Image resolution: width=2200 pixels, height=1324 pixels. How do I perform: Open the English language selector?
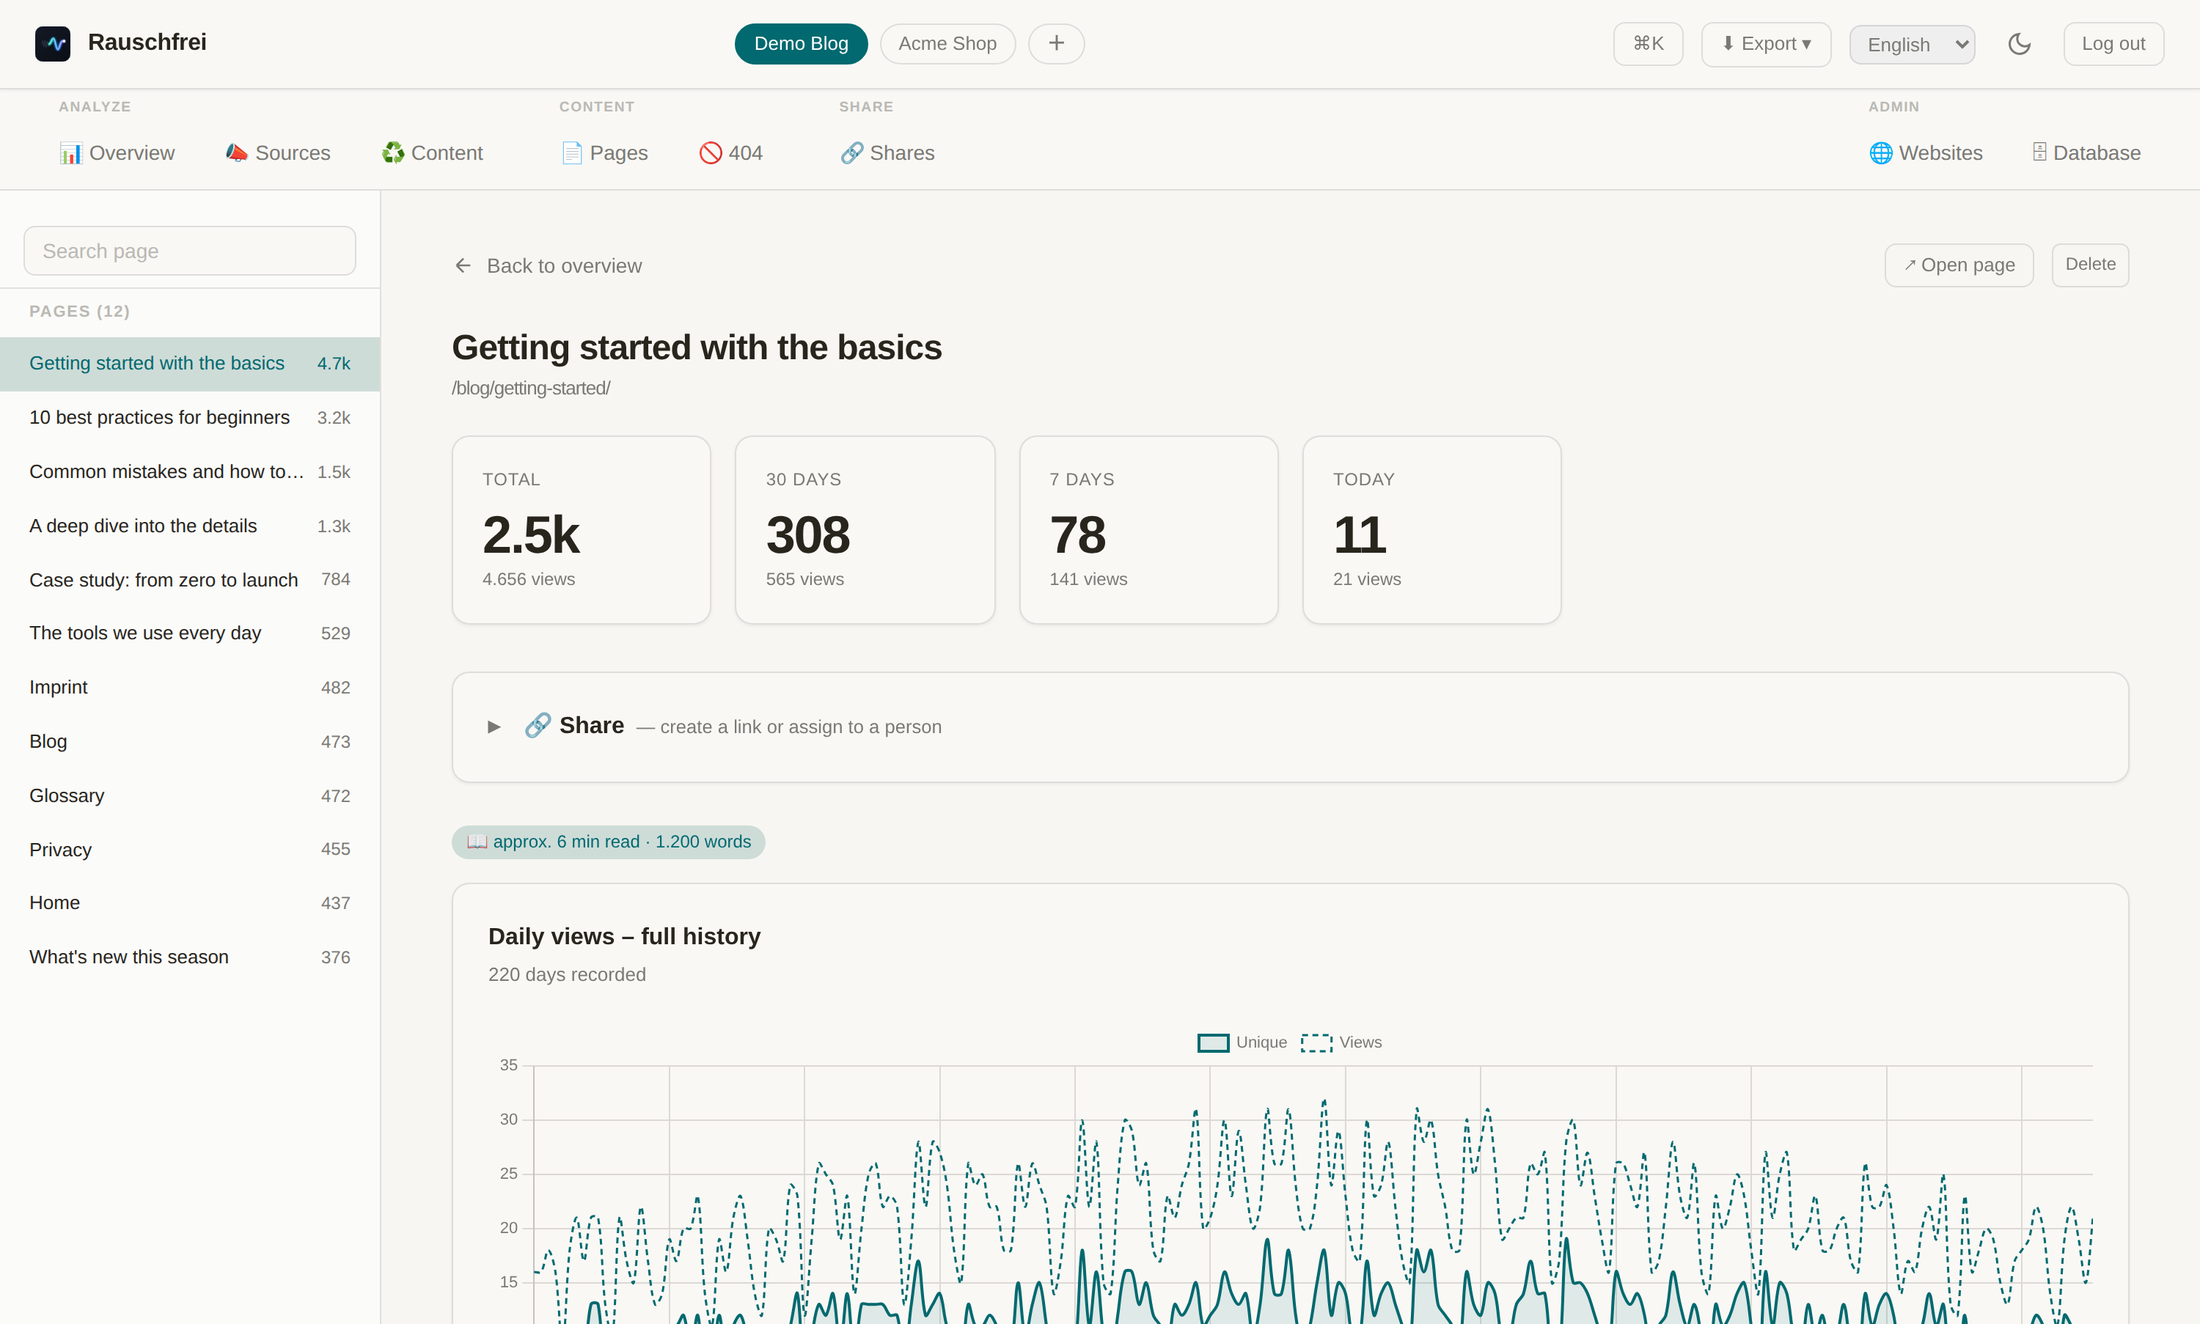[1912, 45]
